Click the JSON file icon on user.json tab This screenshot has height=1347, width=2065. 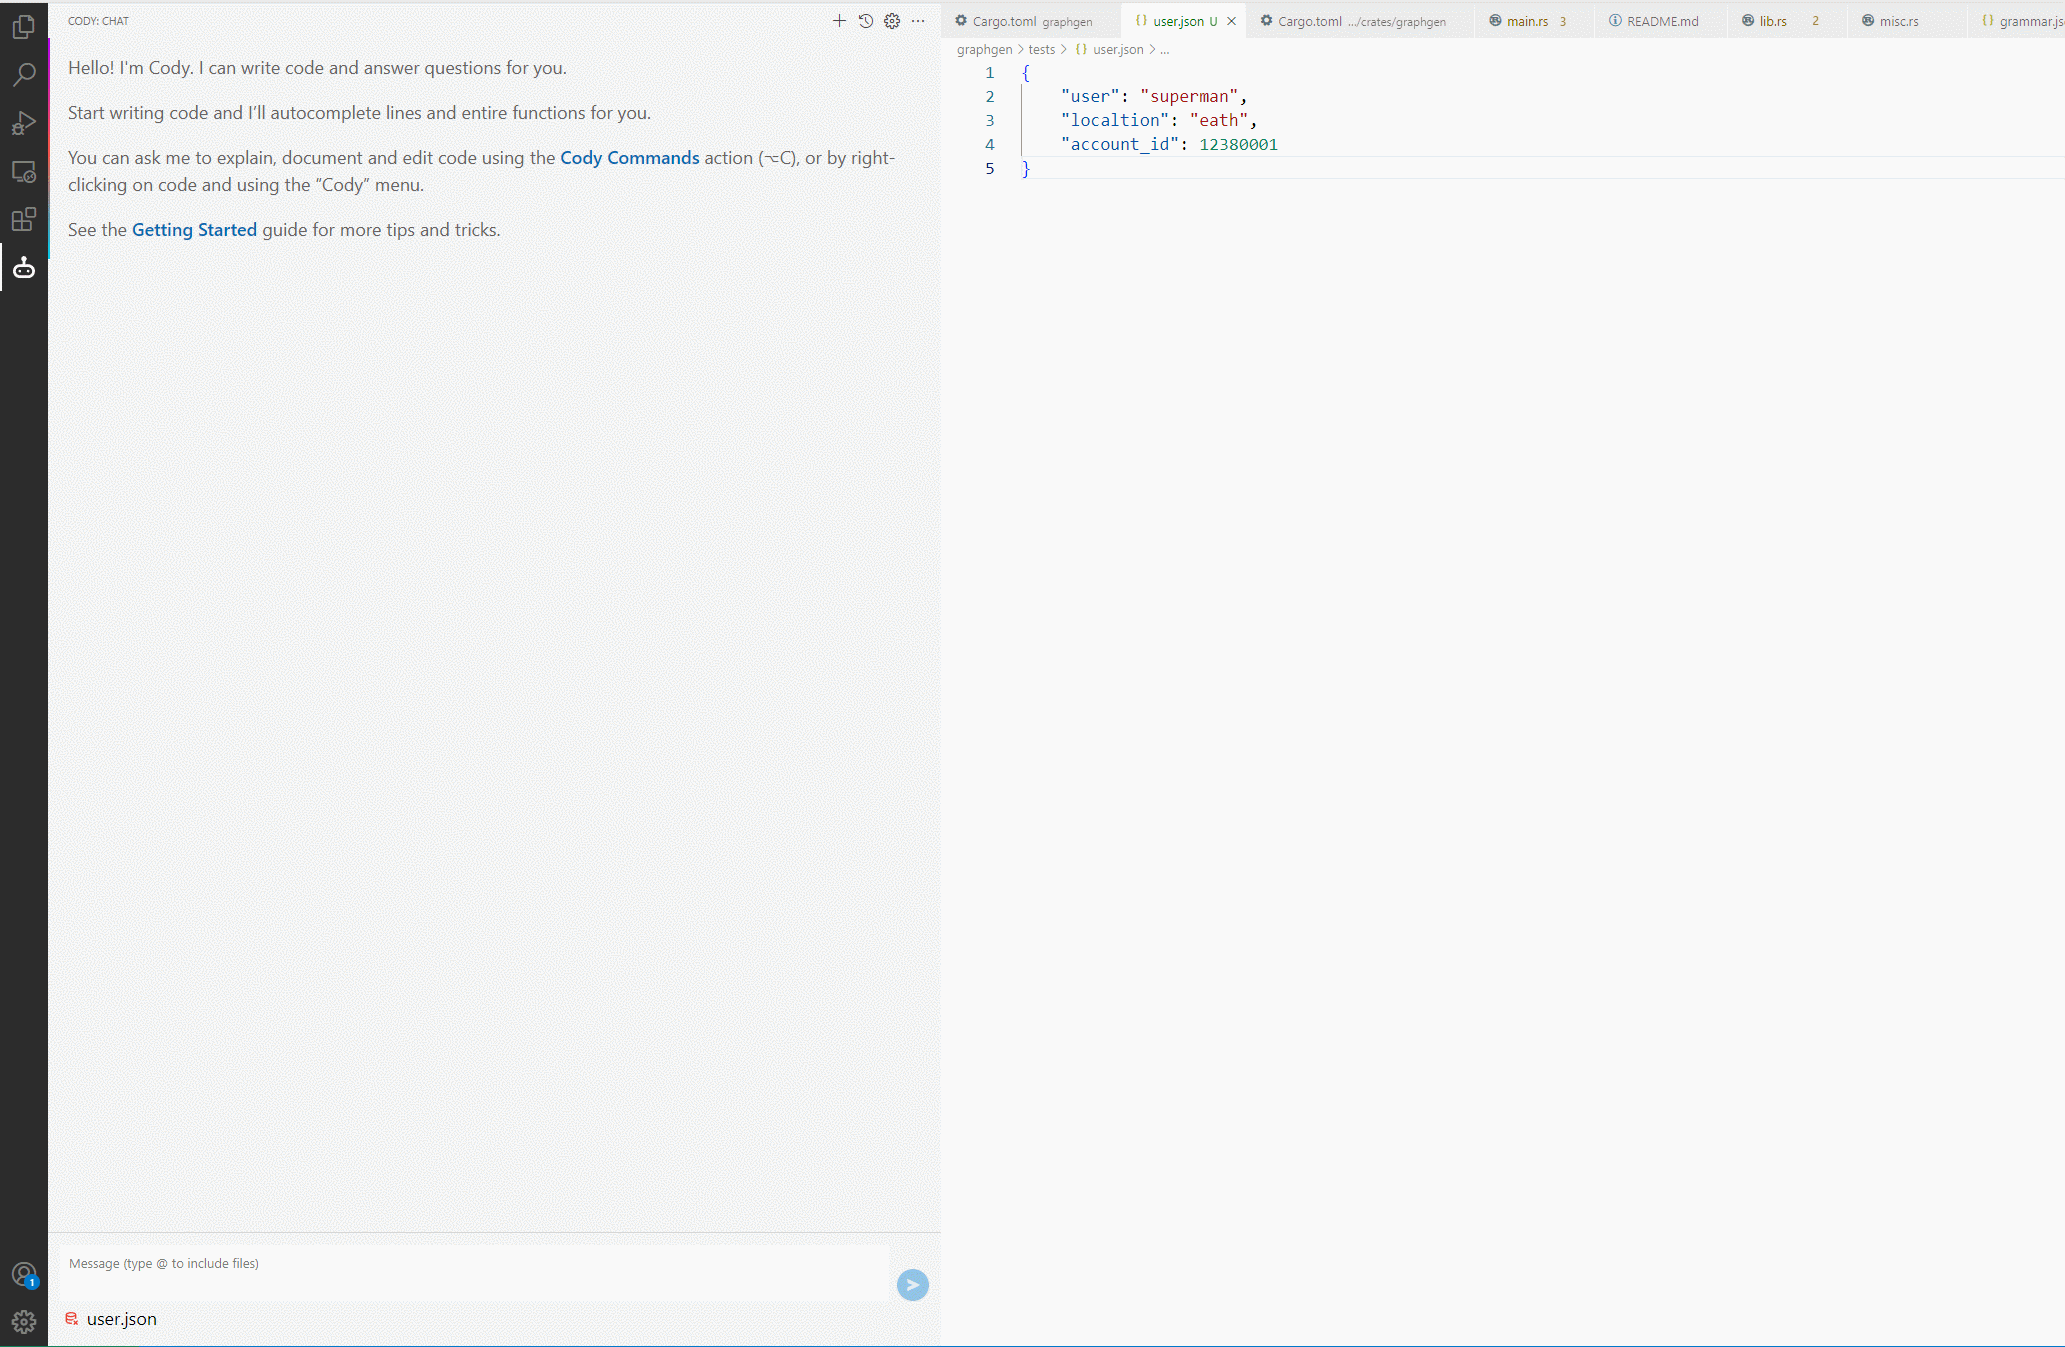click(1141, 20)
